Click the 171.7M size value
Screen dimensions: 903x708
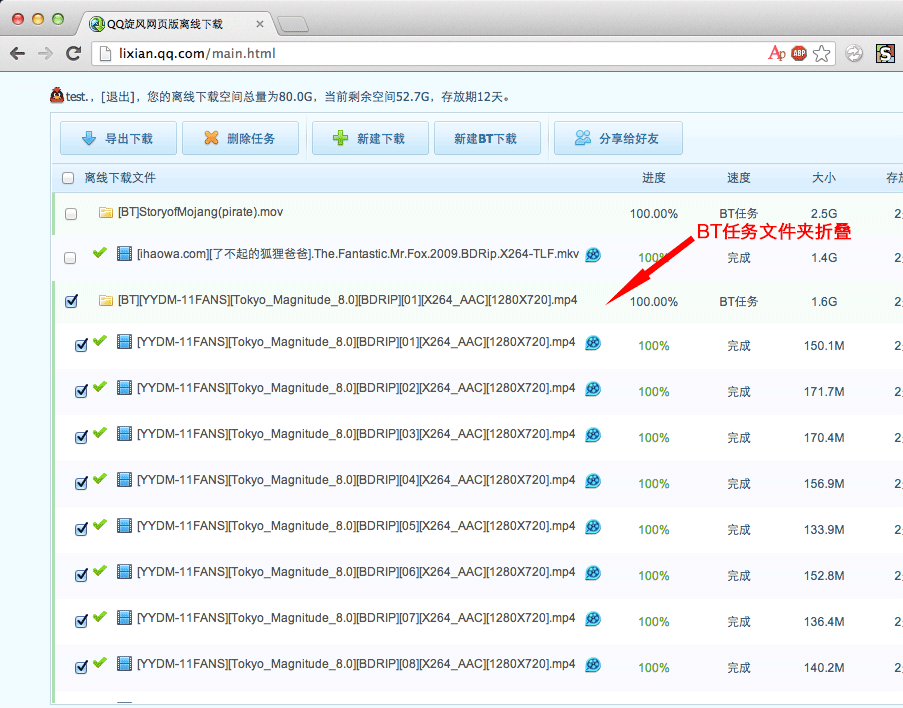point(824,392)
